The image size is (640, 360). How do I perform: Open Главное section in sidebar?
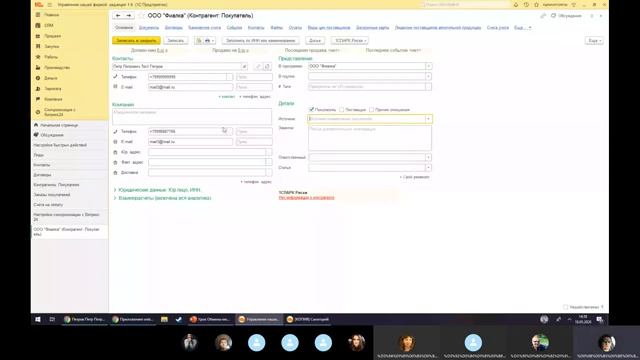51,15
